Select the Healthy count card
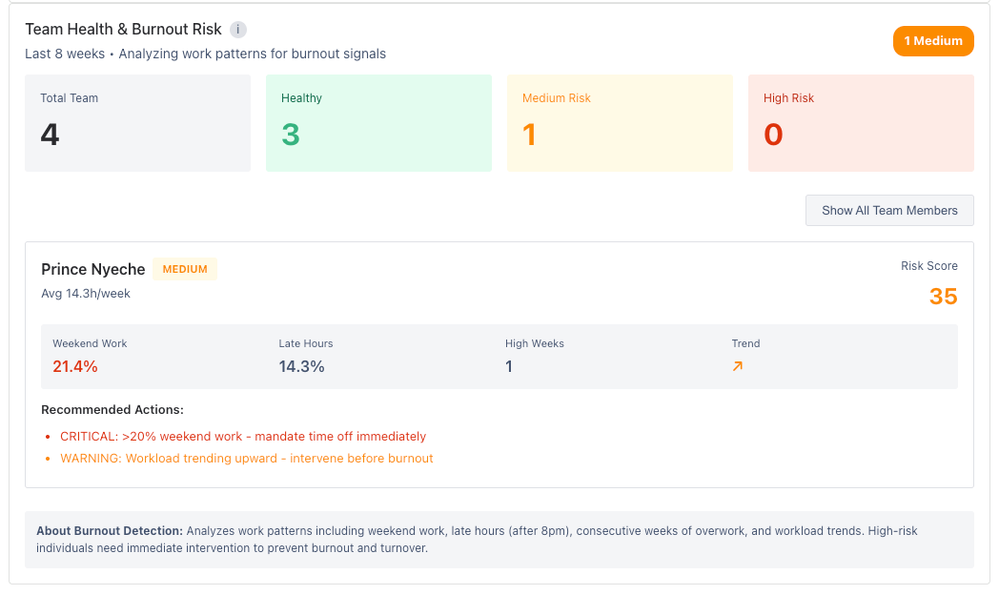The width and height of the screenshot is (999, 598). click(x=378, y=123)
